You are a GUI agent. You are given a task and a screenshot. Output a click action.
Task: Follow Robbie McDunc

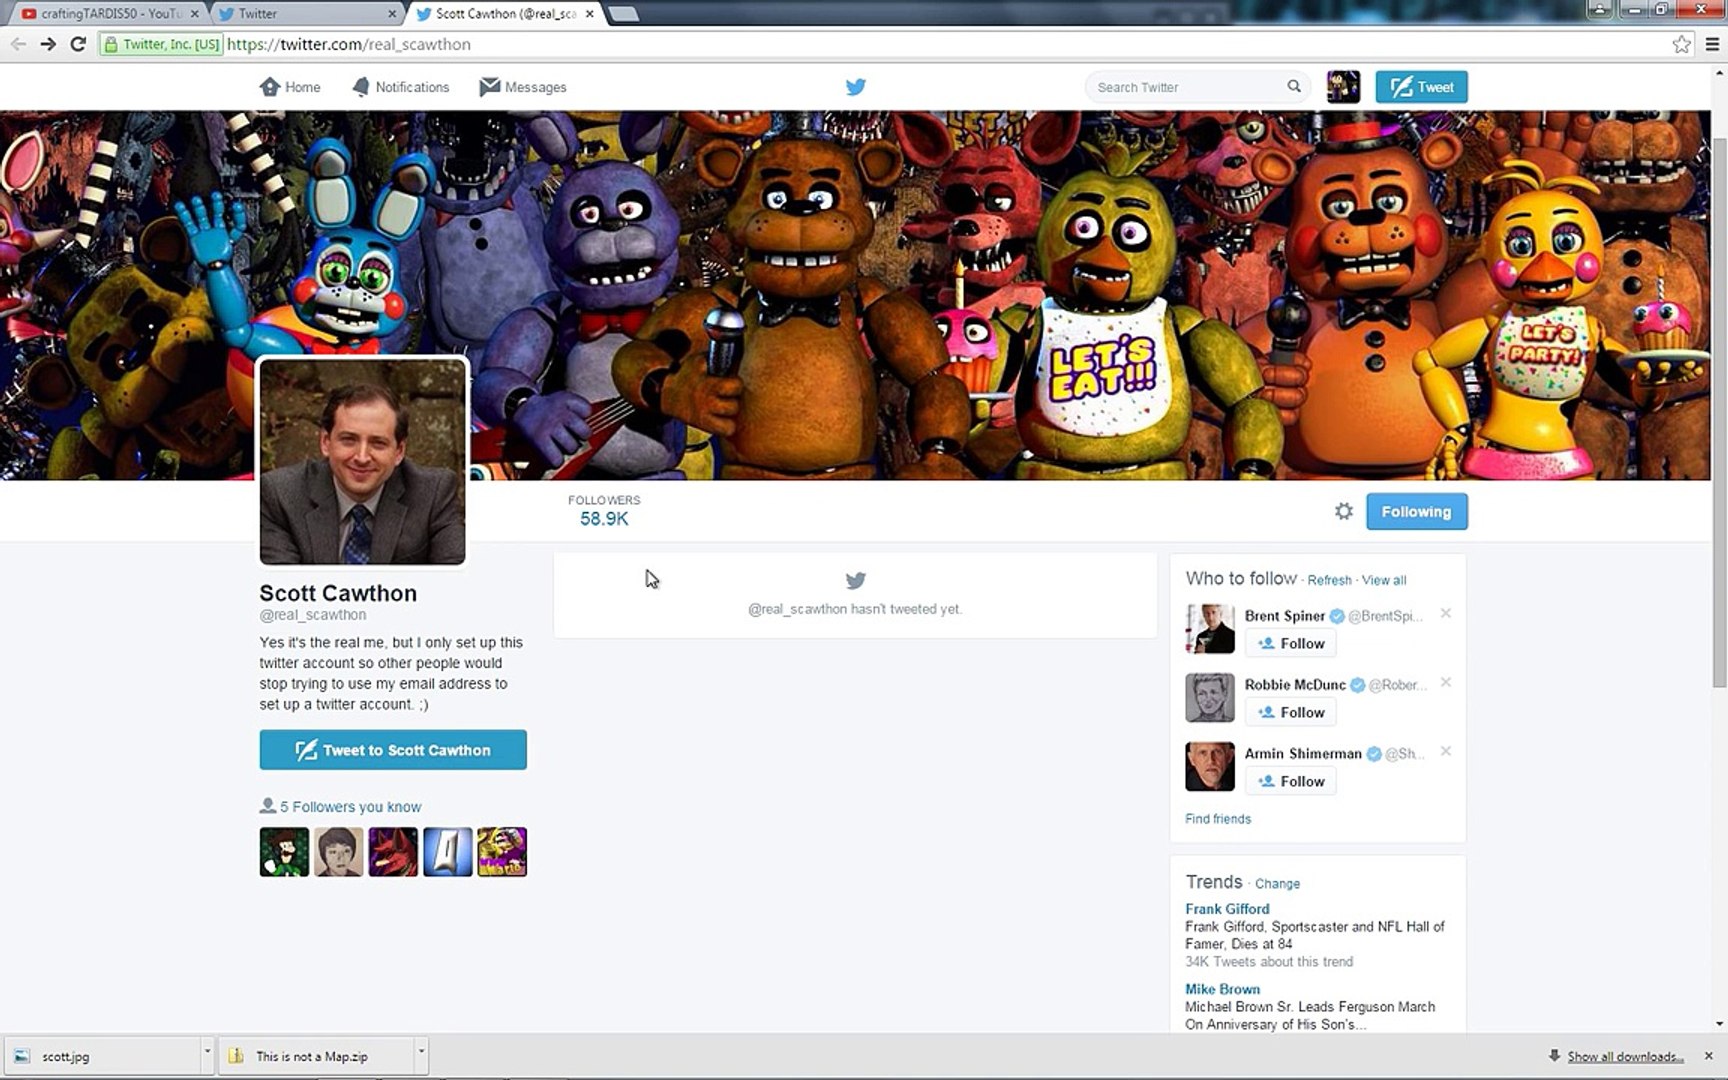point(1291,712)
